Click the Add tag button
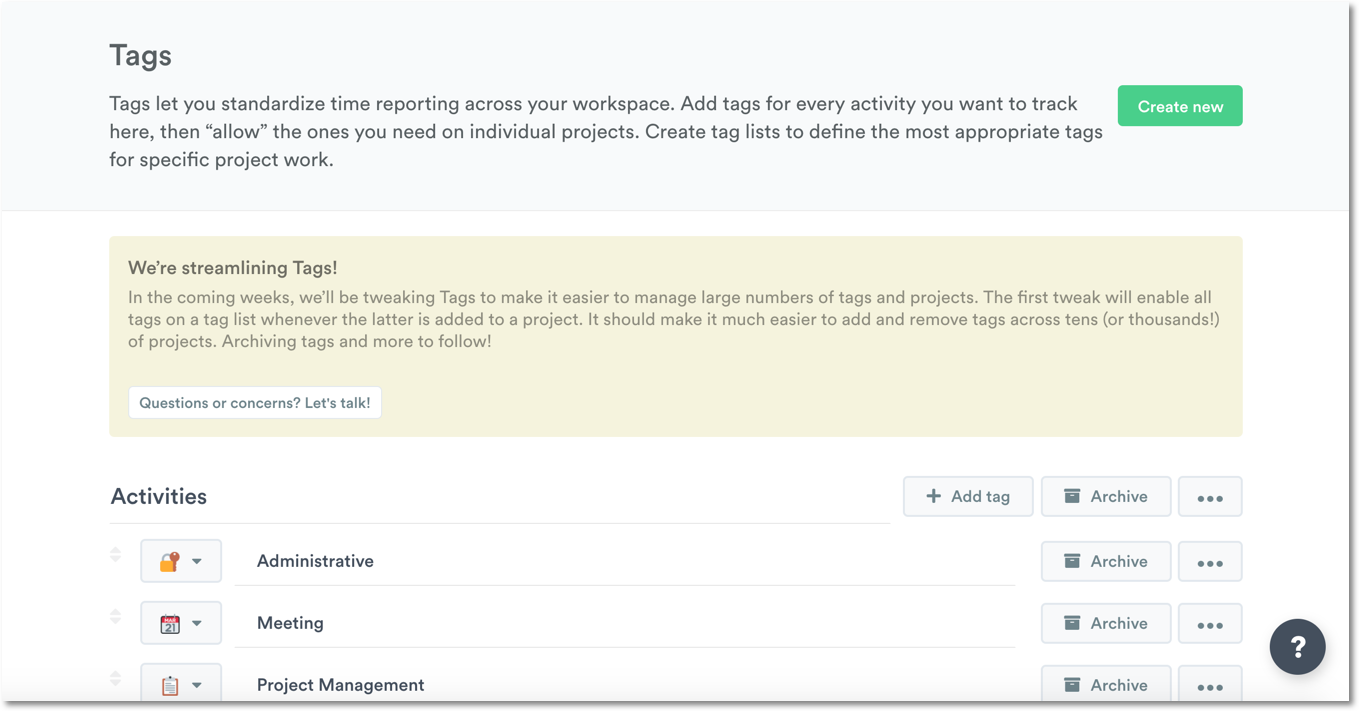The height and width of the screenshot is (711, 1359). (967, 496)
